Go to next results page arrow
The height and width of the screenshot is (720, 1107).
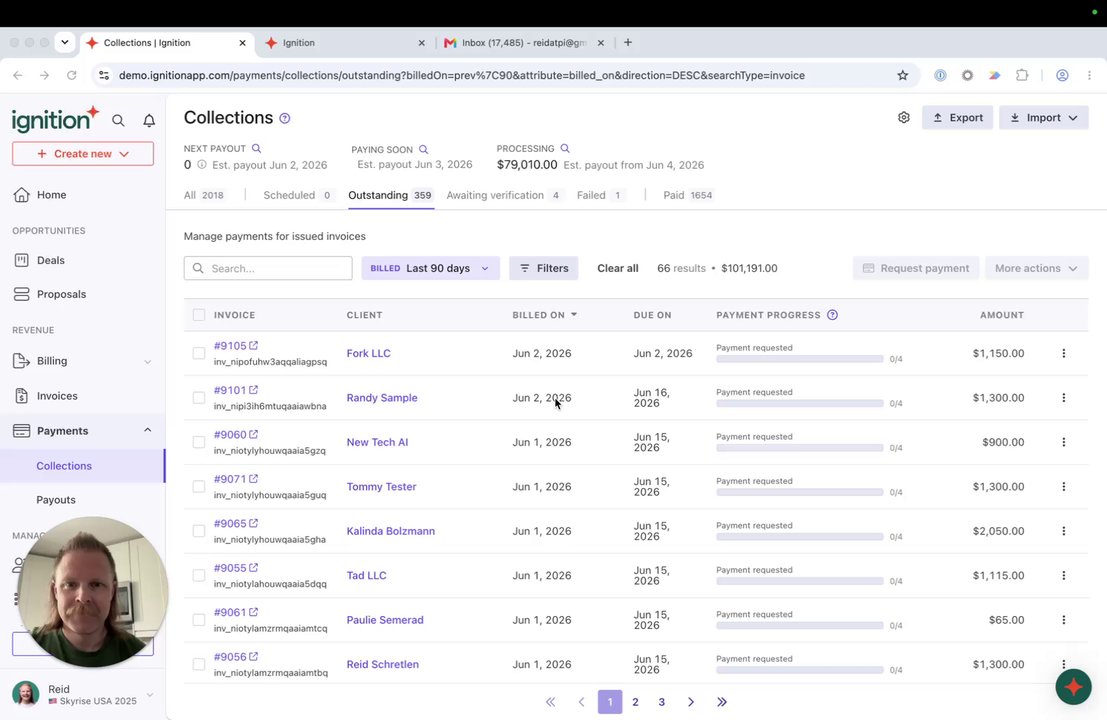[690, 702]
